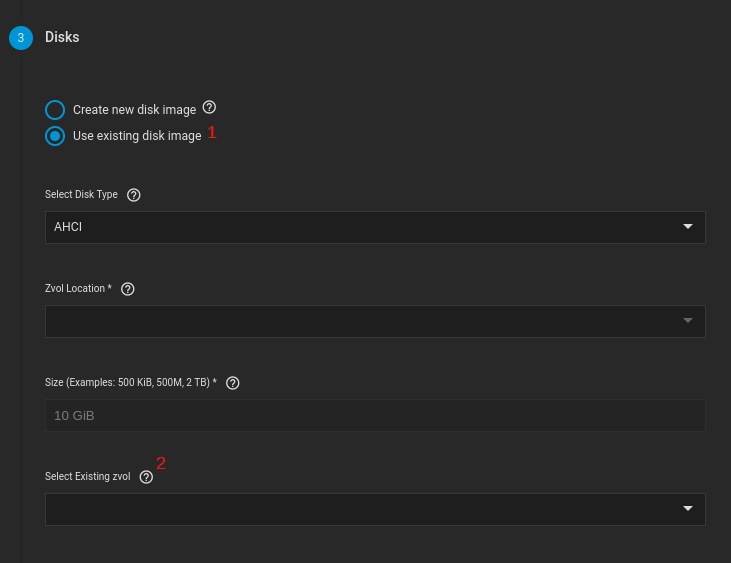View help for the Size field

233,383
